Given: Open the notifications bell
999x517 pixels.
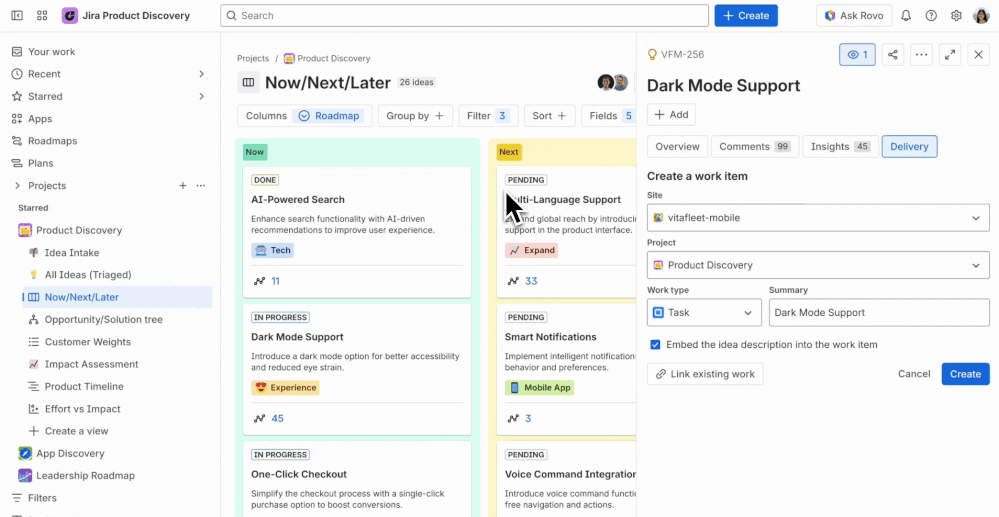Looking at the screenshot, I should coord(906,15).
